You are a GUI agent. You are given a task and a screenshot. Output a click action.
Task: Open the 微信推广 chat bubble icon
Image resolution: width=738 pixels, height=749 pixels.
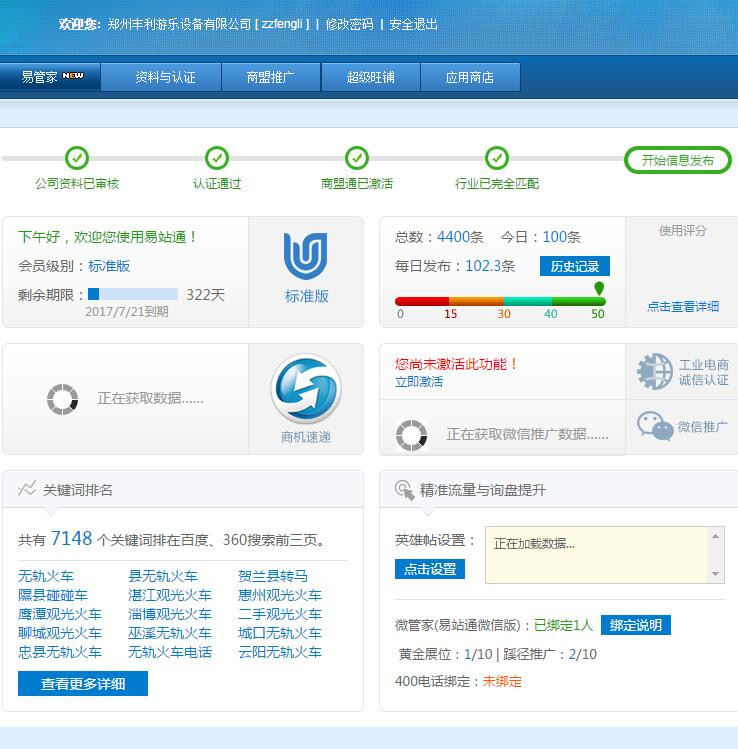point(655,426)
